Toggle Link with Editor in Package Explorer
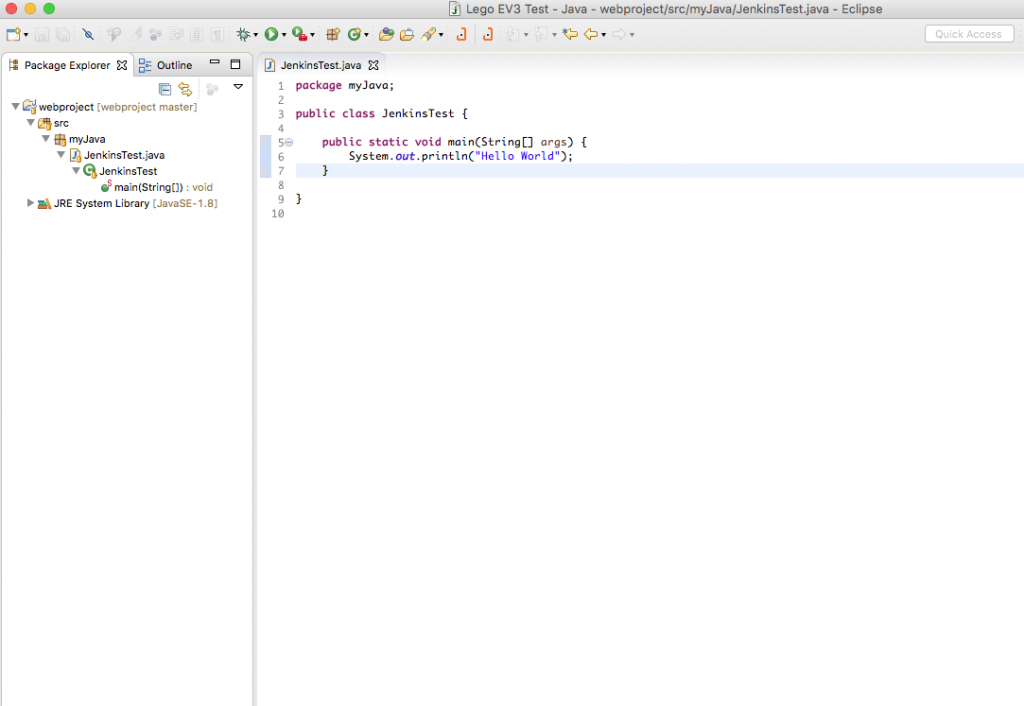 (184, 89)
